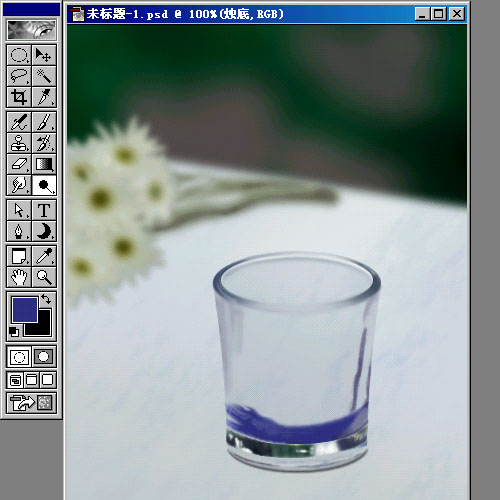Close the document window
500x500 pixels.
pyautogui.click(x=457, y=14)
